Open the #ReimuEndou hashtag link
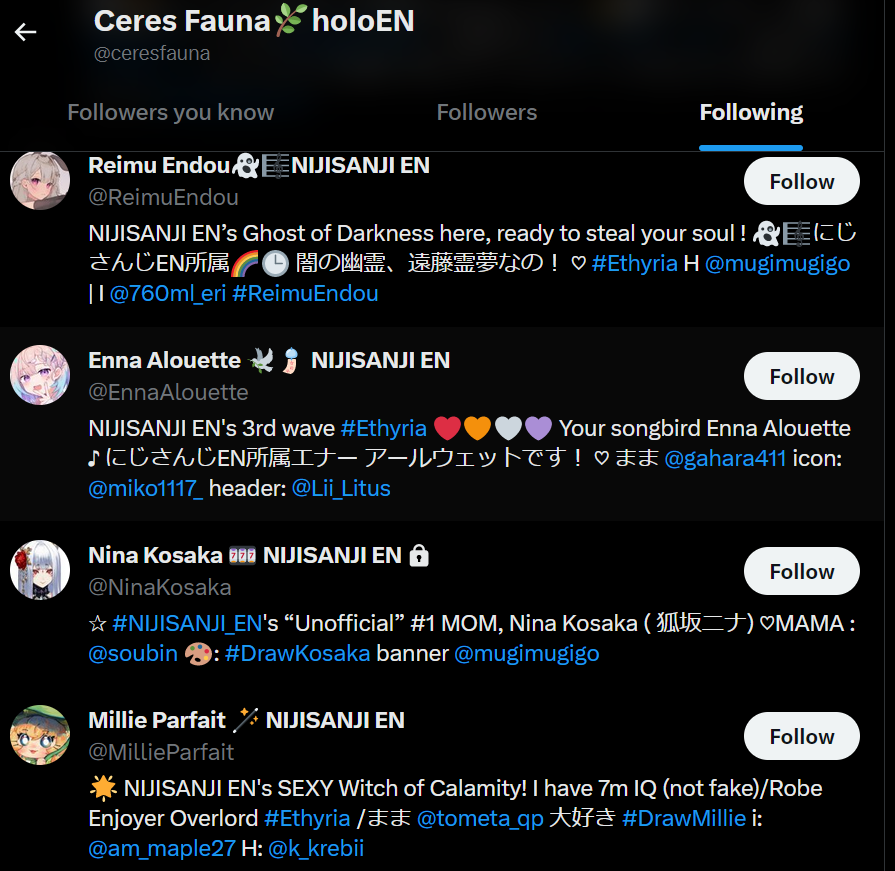This screenshot has width=895, height=871. (305, 293)
